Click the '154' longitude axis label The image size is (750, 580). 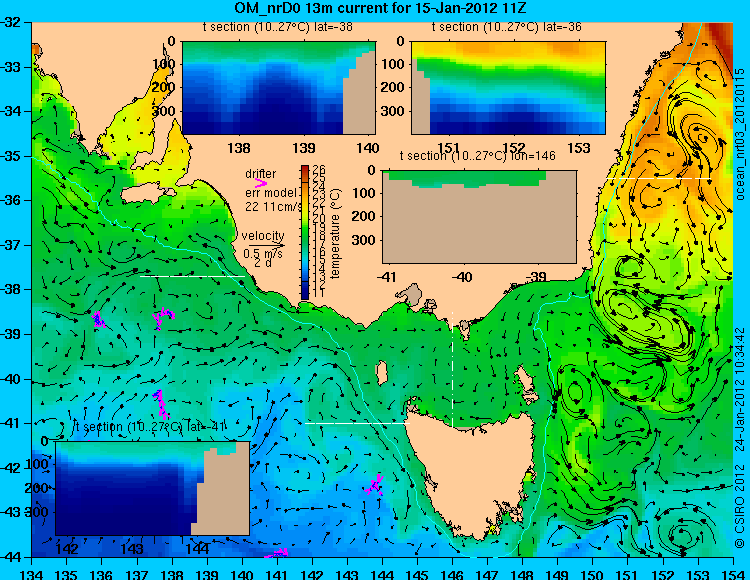pos(733,574)
